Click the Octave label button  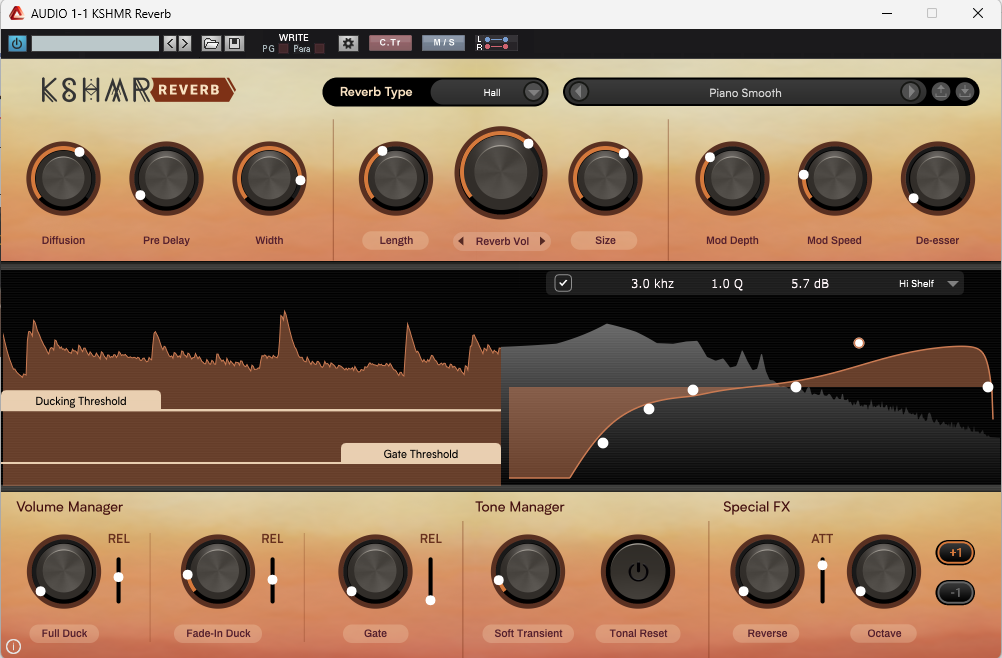(x=884, y=633)
